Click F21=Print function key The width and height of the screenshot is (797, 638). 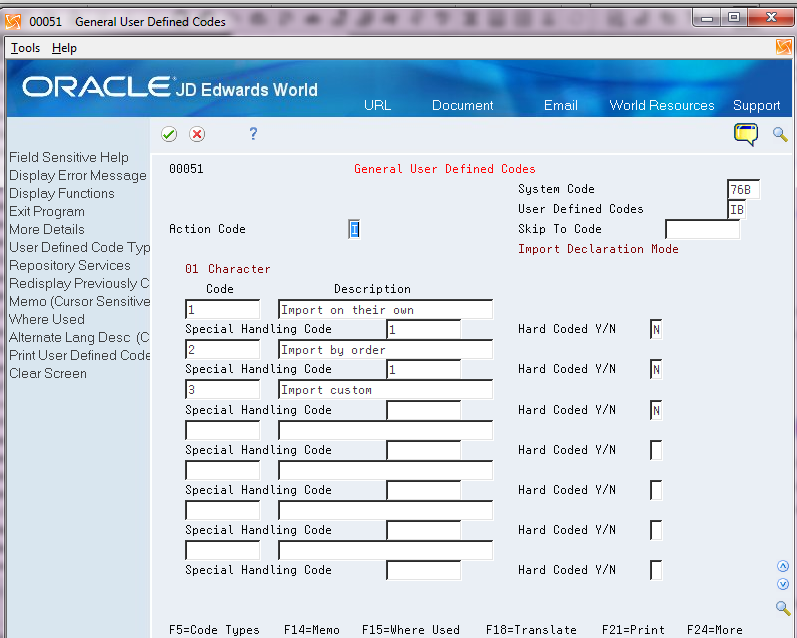pyautogui.click(x=633, y=630)
